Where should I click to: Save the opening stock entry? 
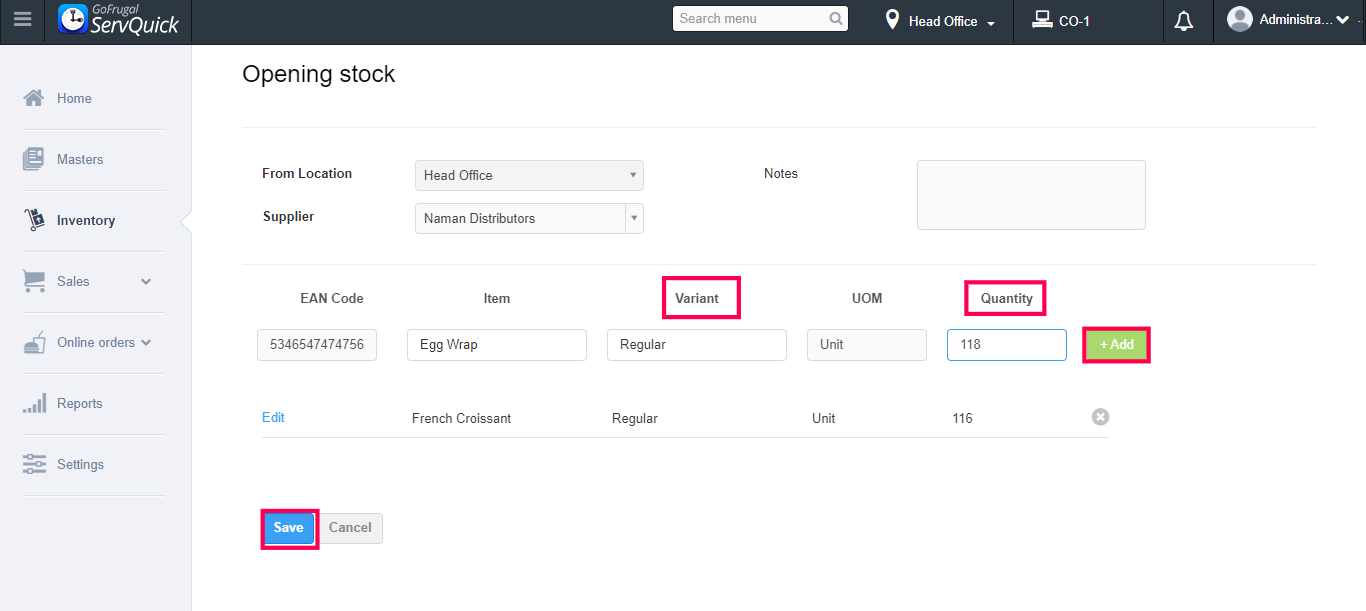click(288, 528)
